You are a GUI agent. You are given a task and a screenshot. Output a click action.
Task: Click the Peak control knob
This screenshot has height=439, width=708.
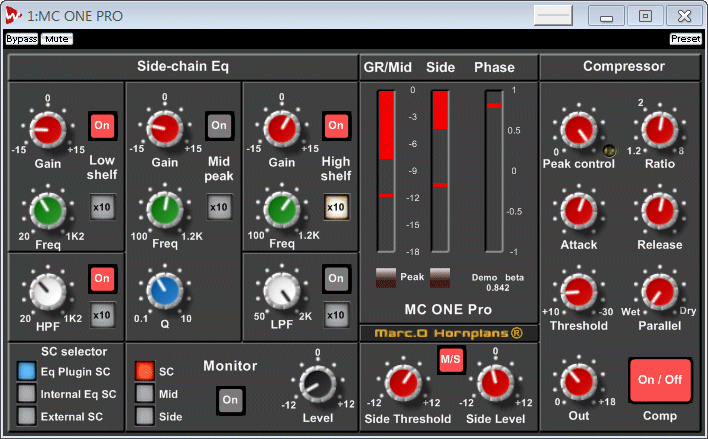click(x=578, y=130)
